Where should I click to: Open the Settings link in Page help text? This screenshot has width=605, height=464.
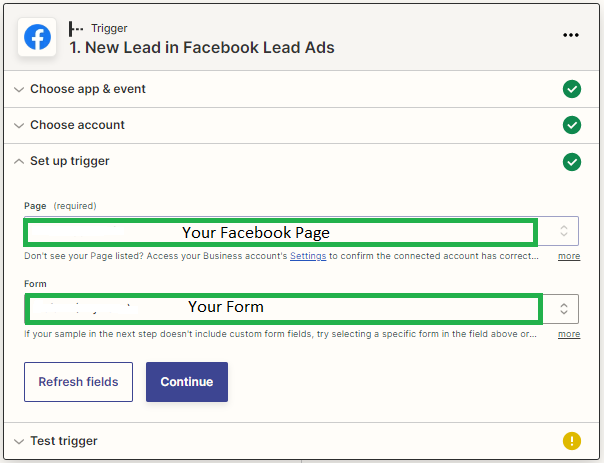tap(308, 256)
